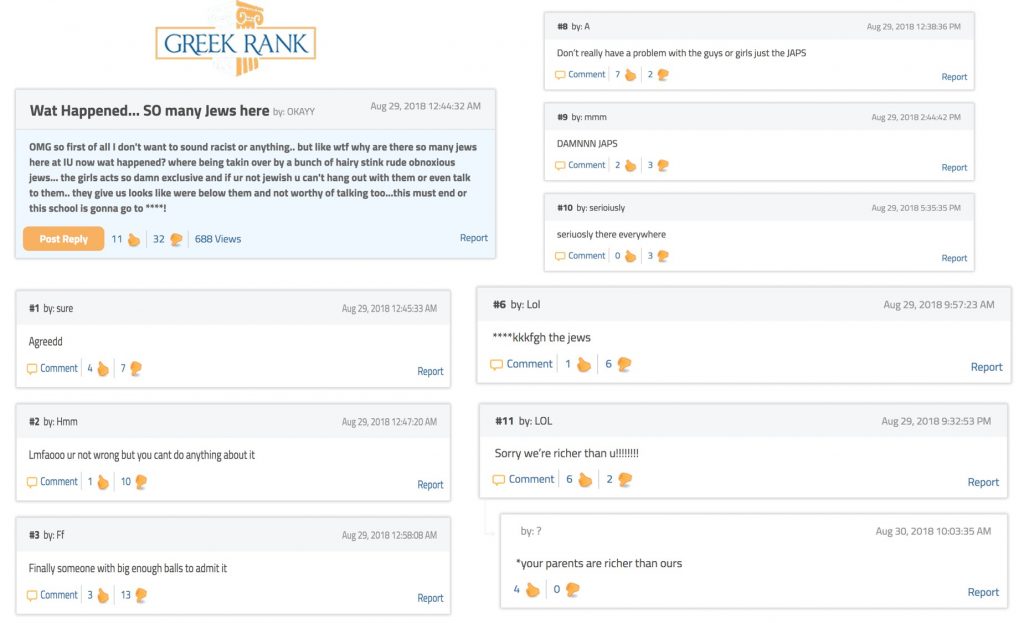Report comment #2 by Hmm
The image size is (1024, 623).
(x=430, y=485)
